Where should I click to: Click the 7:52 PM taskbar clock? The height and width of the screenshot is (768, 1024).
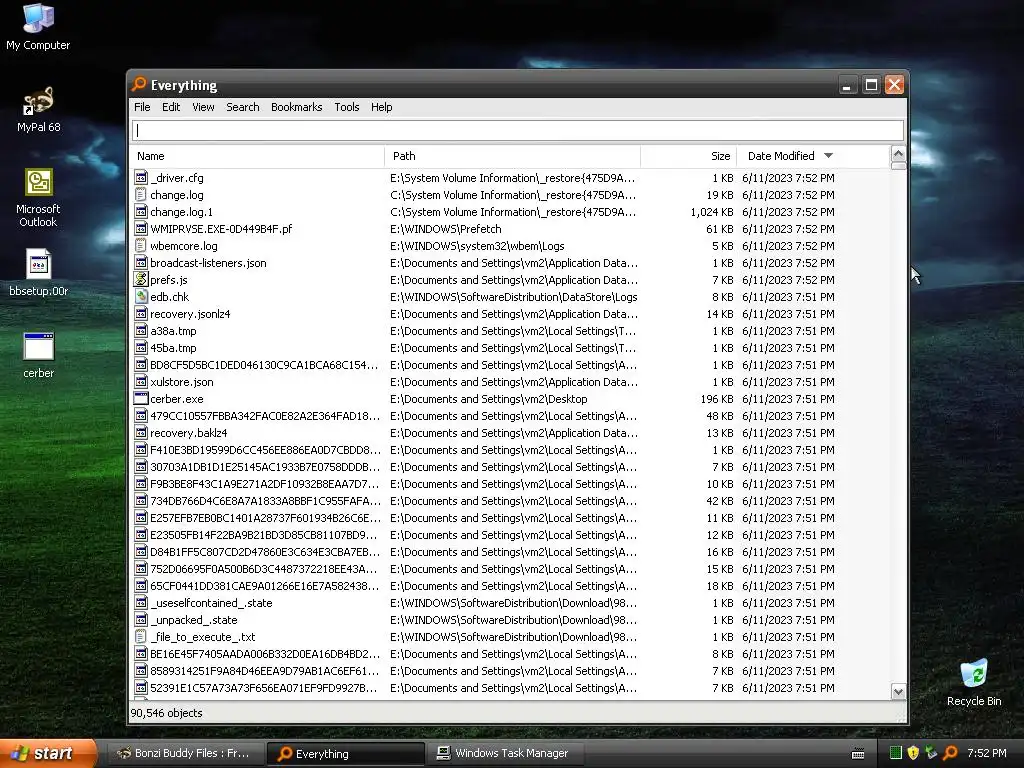[x=986, y=753]
